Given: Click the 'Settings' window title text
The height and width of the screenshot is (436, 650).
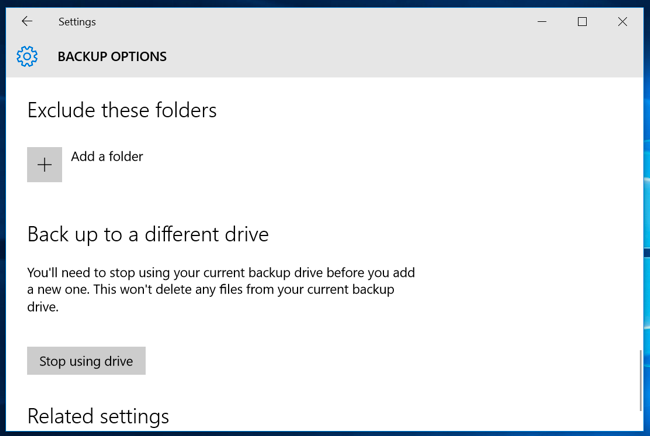Looking at the screenshot, I should [77, 21].
